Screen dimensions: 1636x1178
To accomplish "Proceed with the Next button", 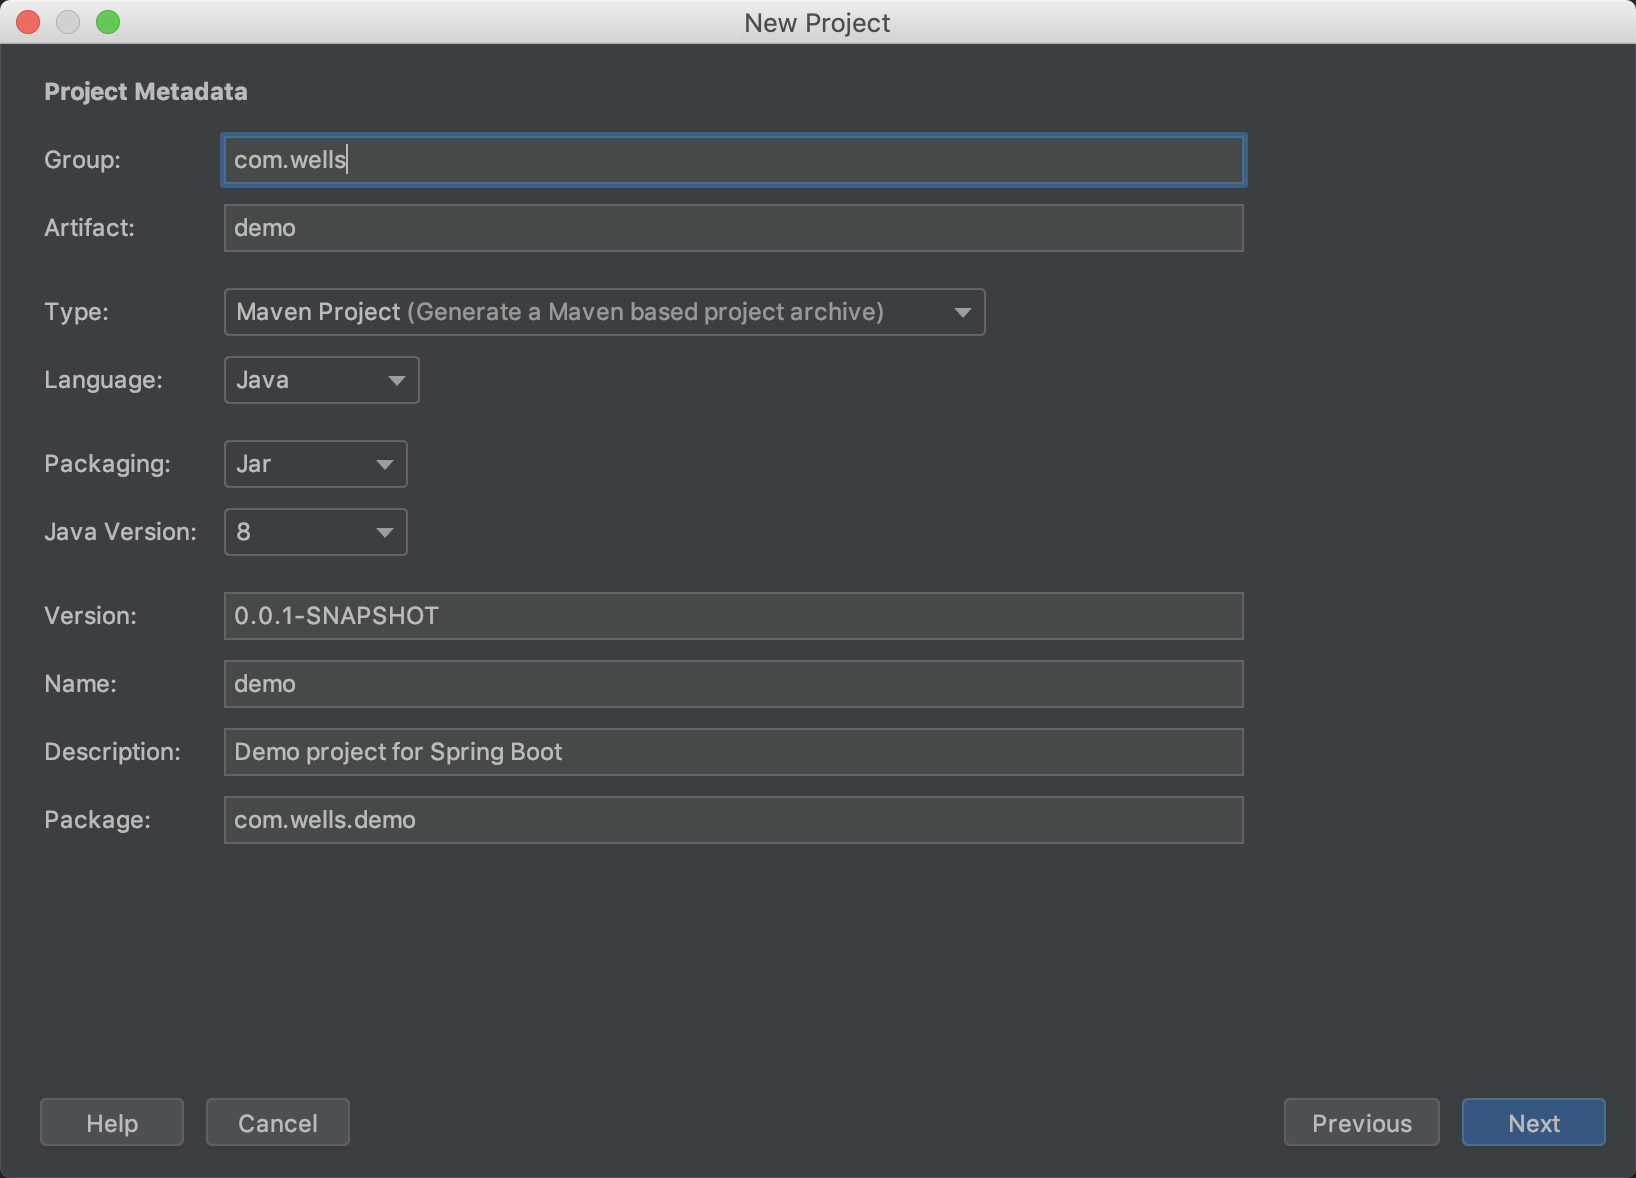I will click(1533, 1123).
